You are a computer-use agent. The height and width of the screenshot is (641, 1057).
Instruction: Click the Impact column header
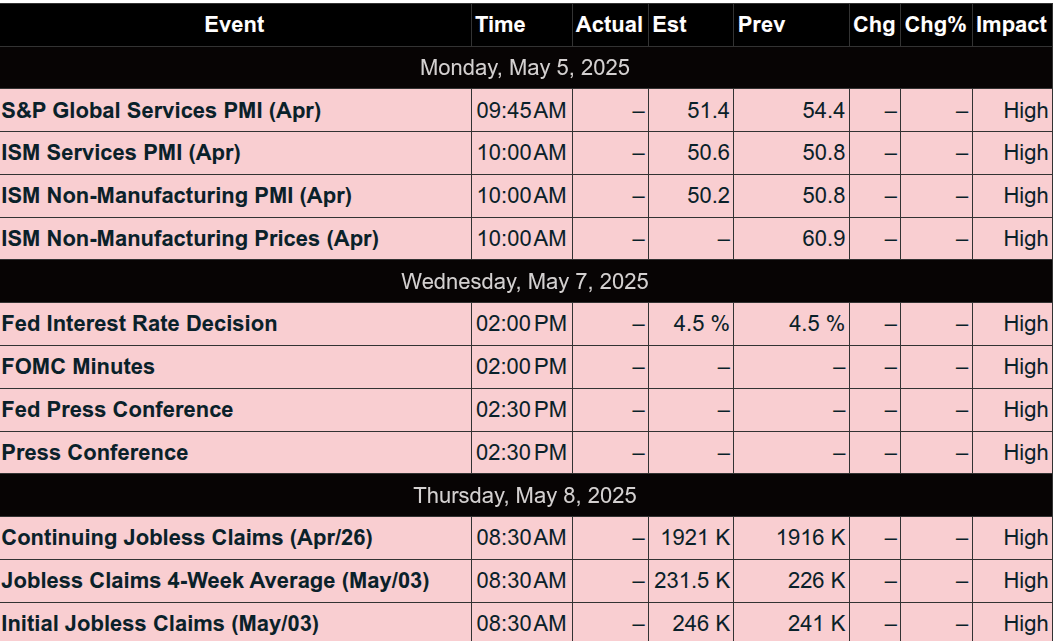click(x=1012, y=25)
